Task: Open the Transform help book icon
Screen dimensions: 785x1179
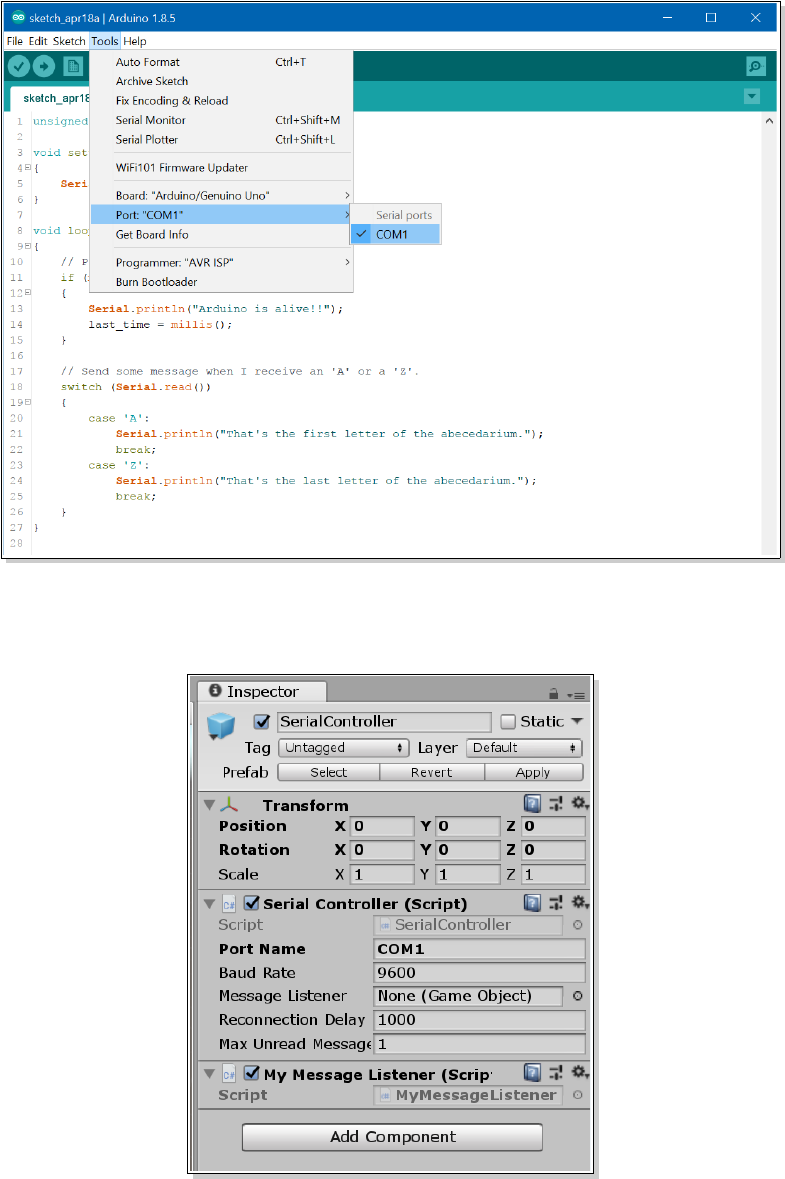Action: click(532, 804)
